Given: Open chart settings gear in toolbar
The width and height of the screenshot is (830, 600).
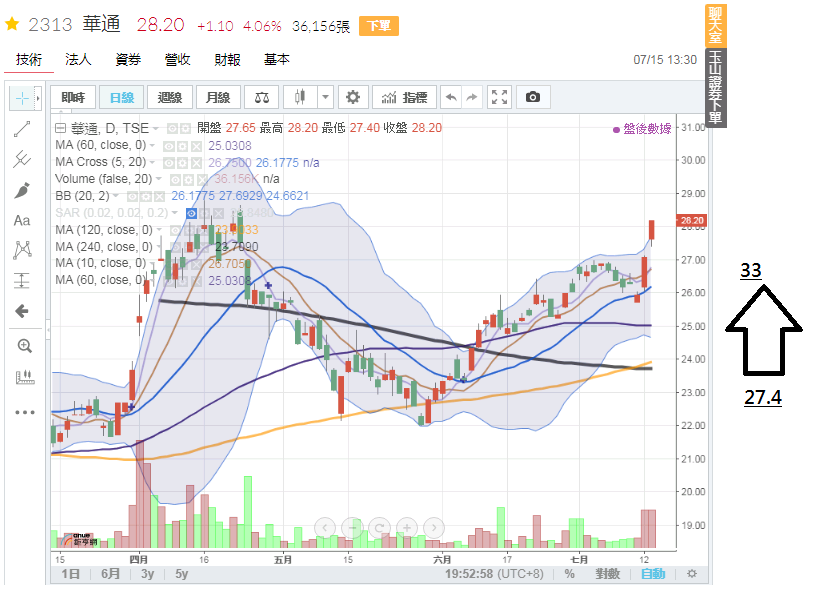Looking at the screenshot, I should (x=351, y=97).
